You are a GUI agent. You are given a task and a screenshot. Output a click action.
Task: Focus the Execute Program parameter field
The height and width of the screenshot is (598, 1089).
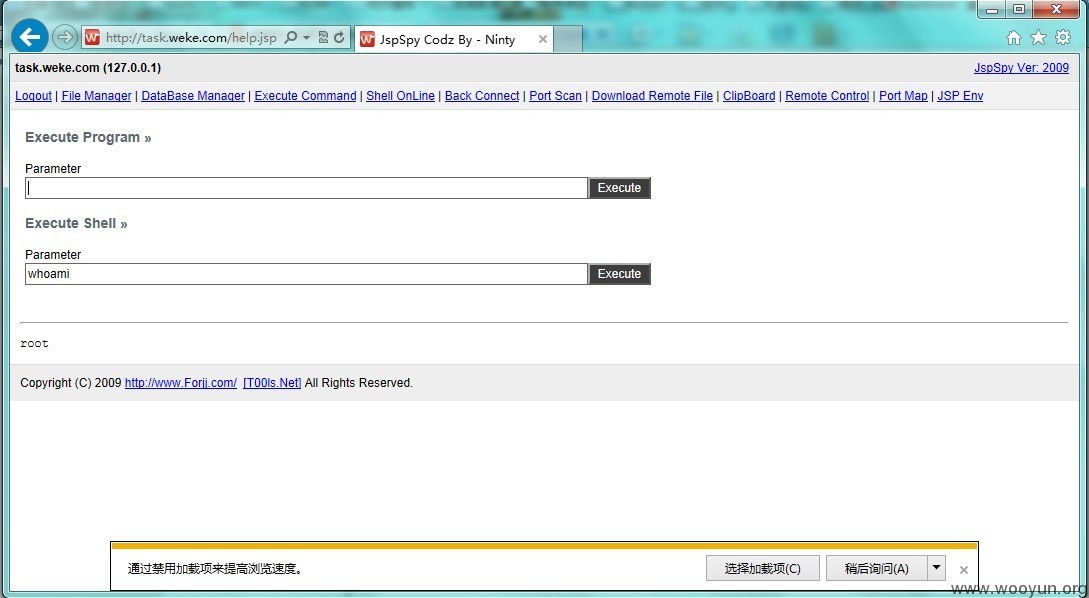click(x=307, y=188)
